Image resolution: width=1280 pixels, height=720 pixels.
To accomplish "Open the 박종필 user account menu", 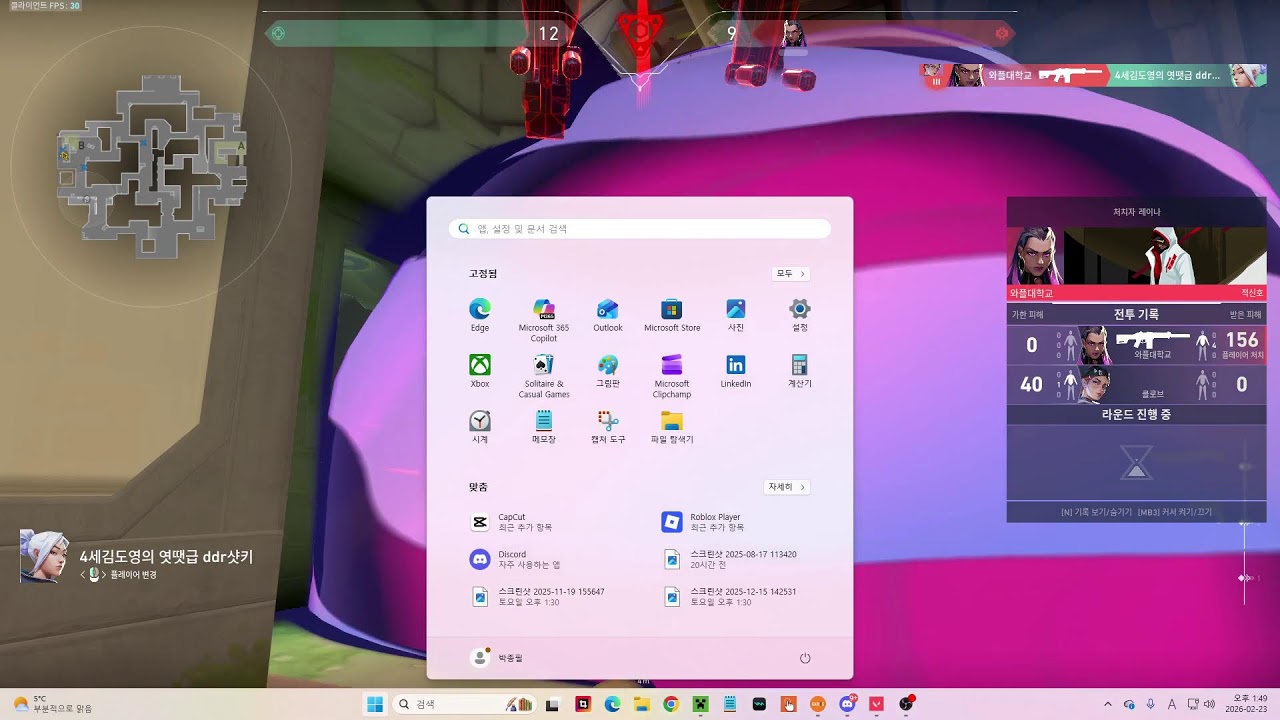I will [497, 657].
